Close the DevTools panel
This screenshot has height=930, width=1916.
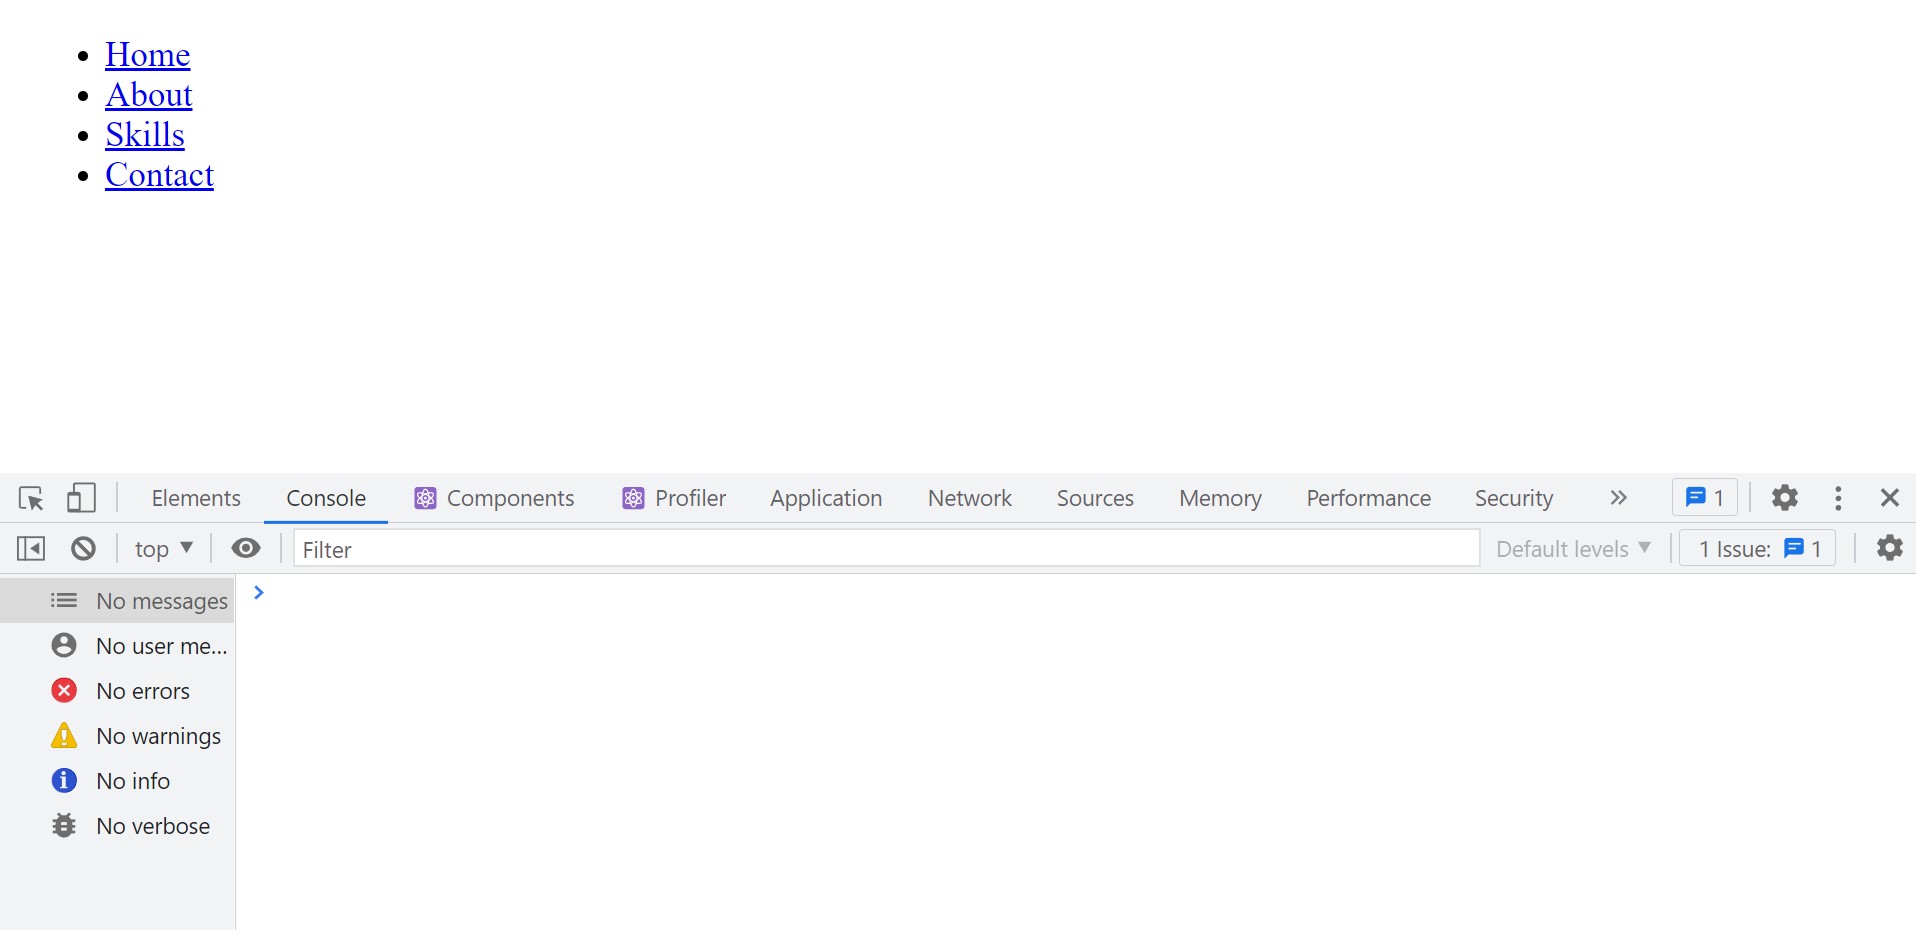[1889, 498]
